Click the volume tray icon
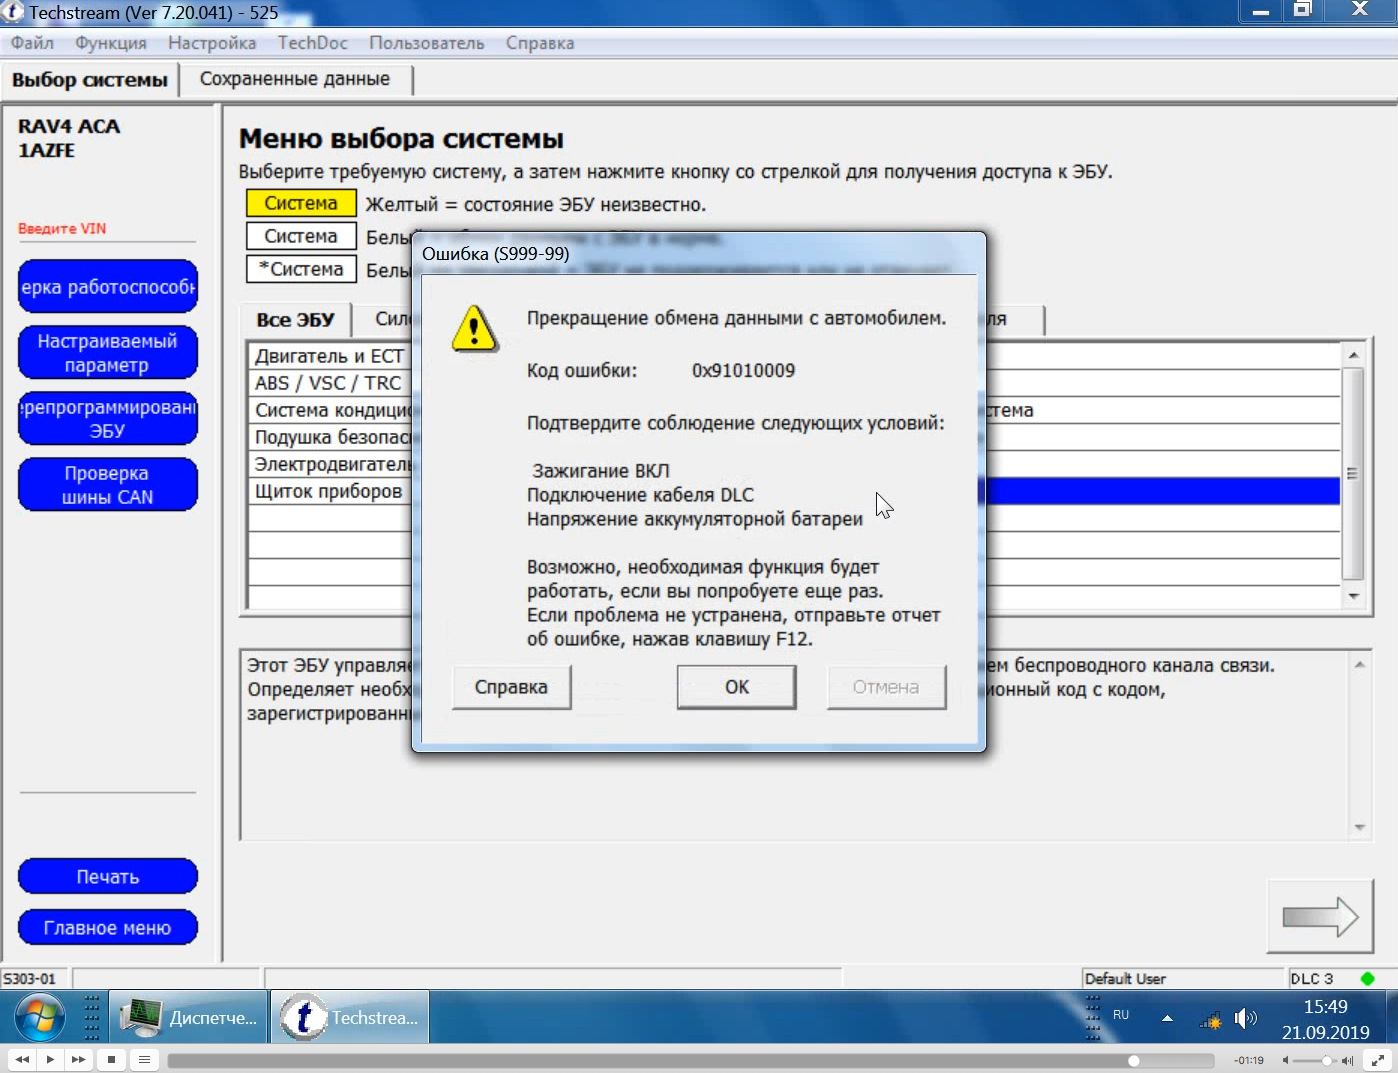This screenshot has width=1398, height=1073. pos(1245,1019)
